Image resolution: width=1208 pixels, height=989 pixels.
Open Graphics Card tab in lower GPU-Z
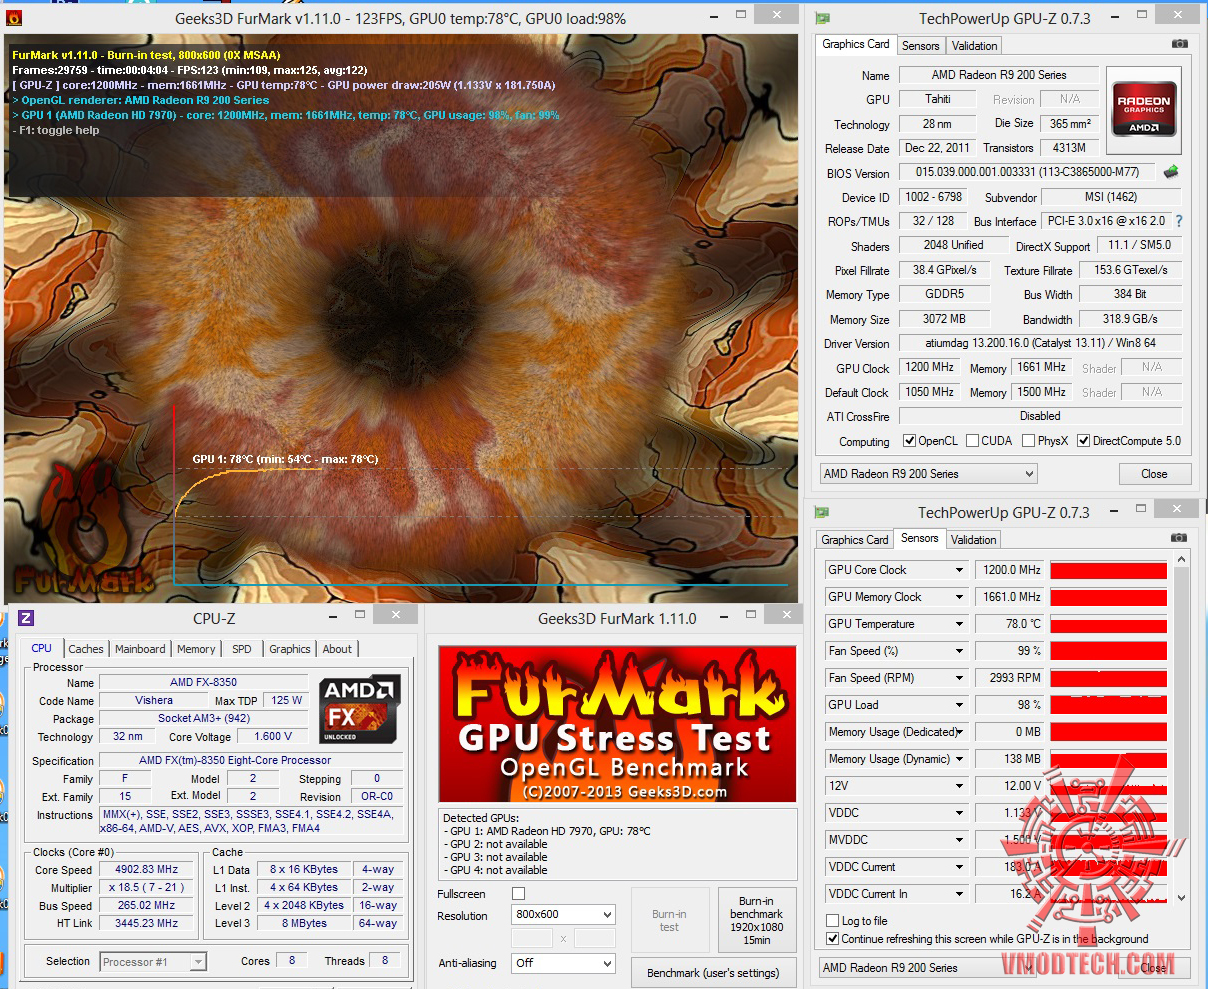tap(854, 540)
